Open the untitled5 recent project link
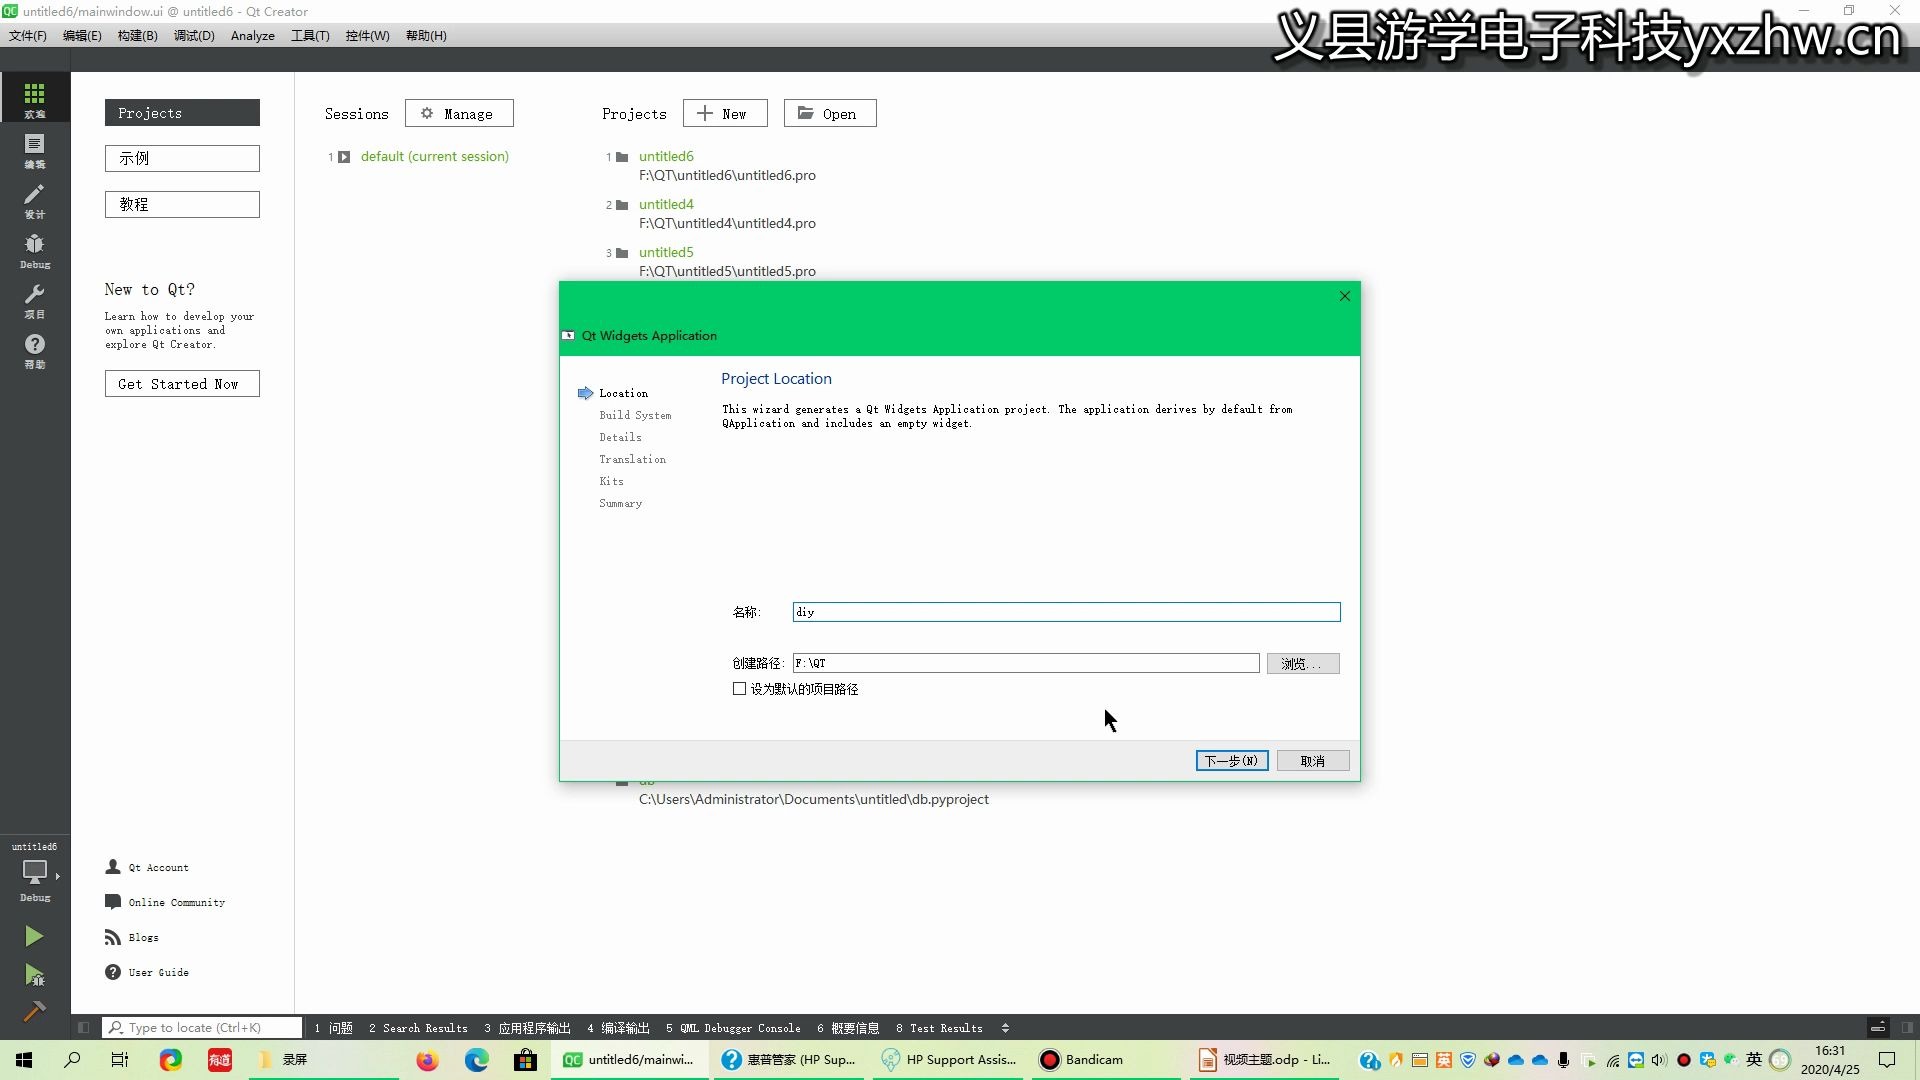The image size is (1920, 1080). [666, 253]
